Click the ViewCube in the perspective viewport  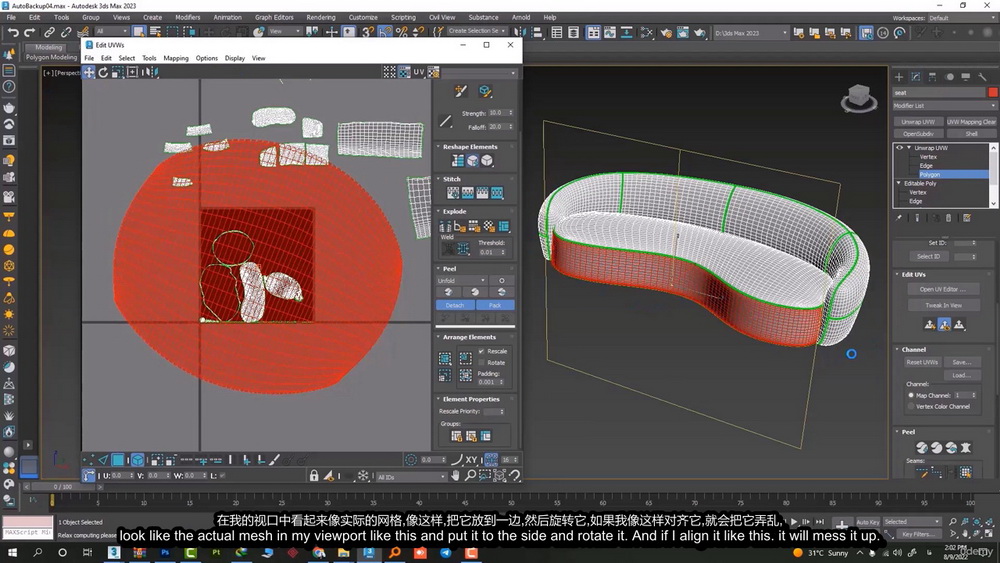(x=859, y=98)
